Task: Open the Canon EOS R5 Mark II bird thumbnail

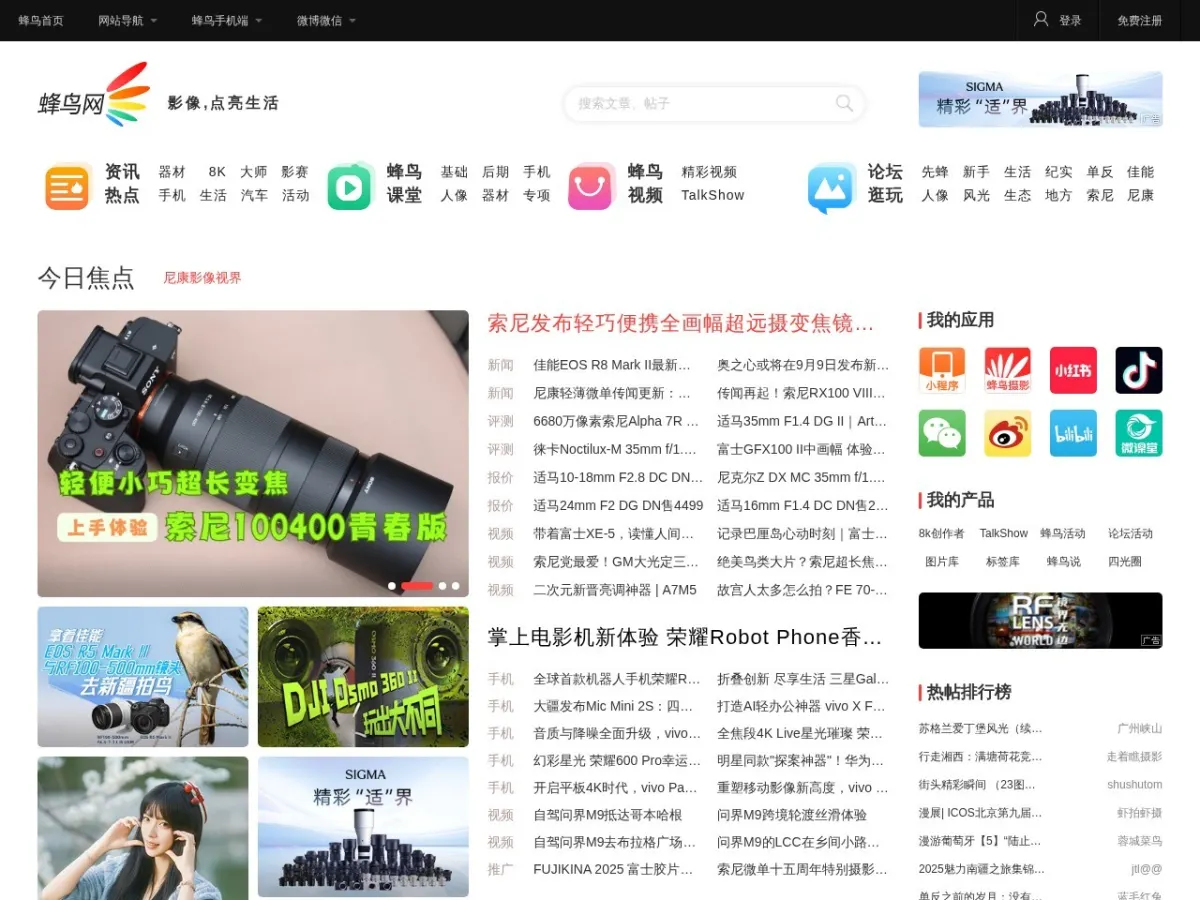Action: tap(143, 677)
